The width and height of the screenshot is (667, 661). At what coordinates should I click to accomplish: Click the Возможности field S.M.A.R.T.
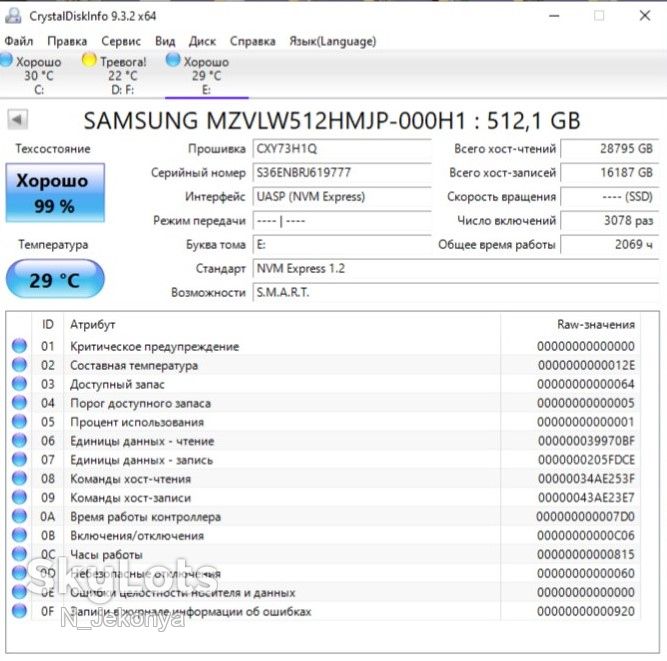tap(456, 293)
